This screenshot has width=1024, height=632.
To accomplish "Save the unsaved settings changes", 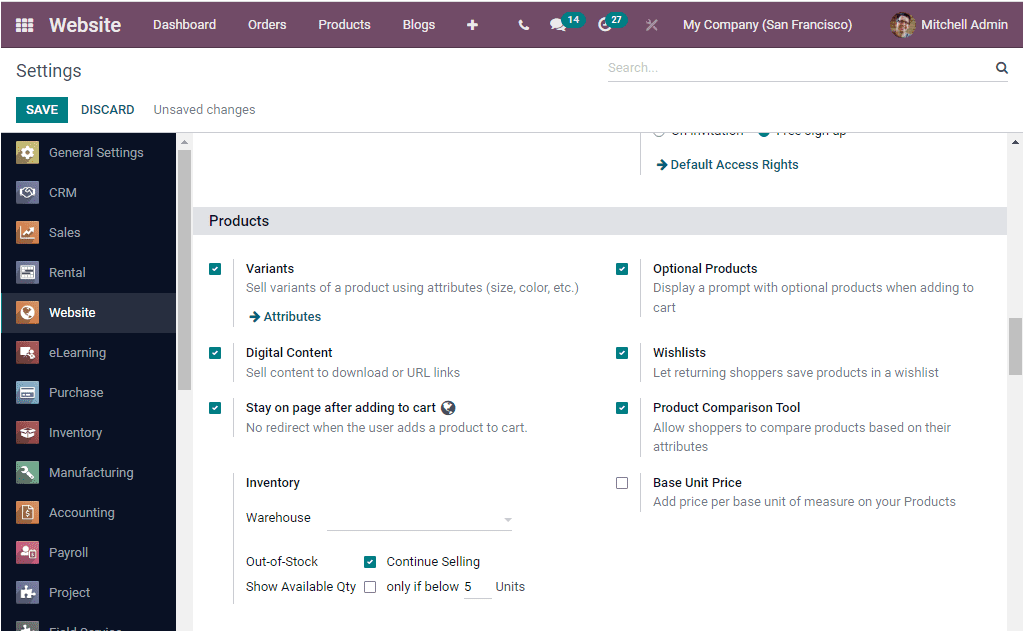I will [41, 109].
